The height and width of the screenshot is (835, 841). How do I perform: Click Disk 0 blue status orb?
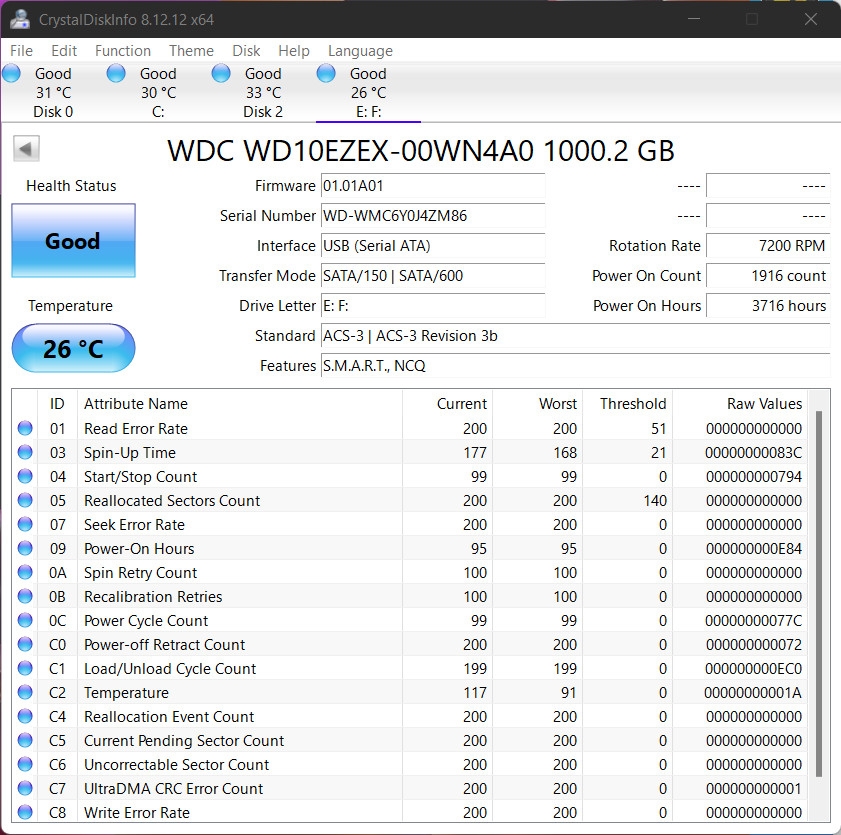[11, 73]
